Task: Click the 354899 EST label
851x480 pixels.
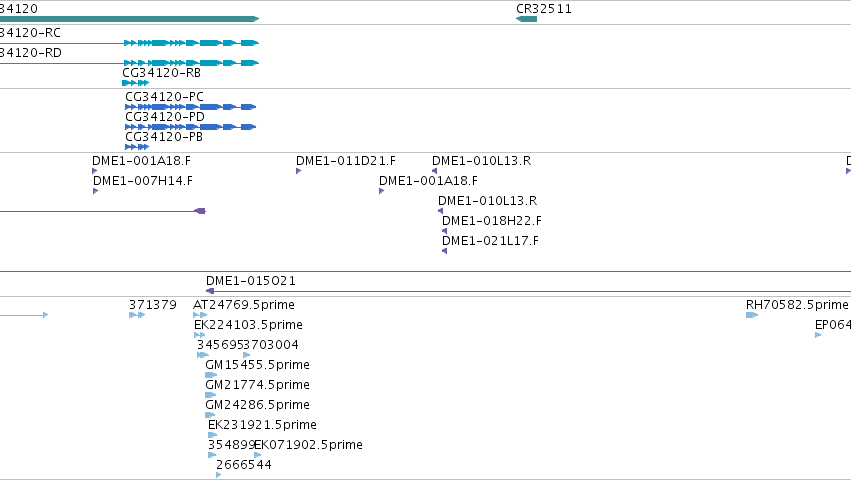Action: (231, 445)
